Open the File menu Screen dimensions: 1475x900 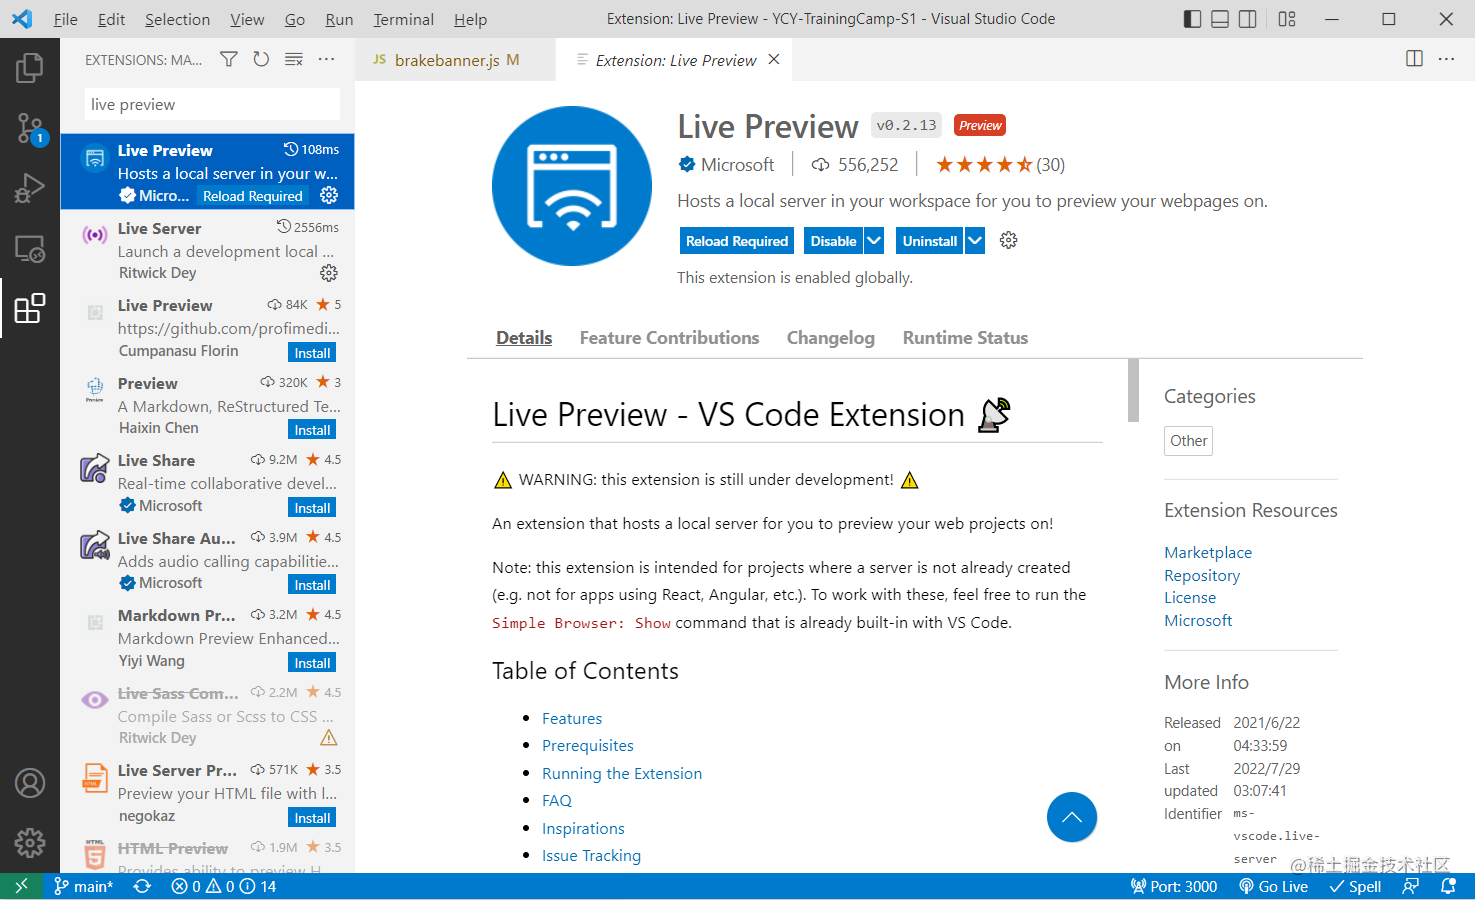pos(66,19)
